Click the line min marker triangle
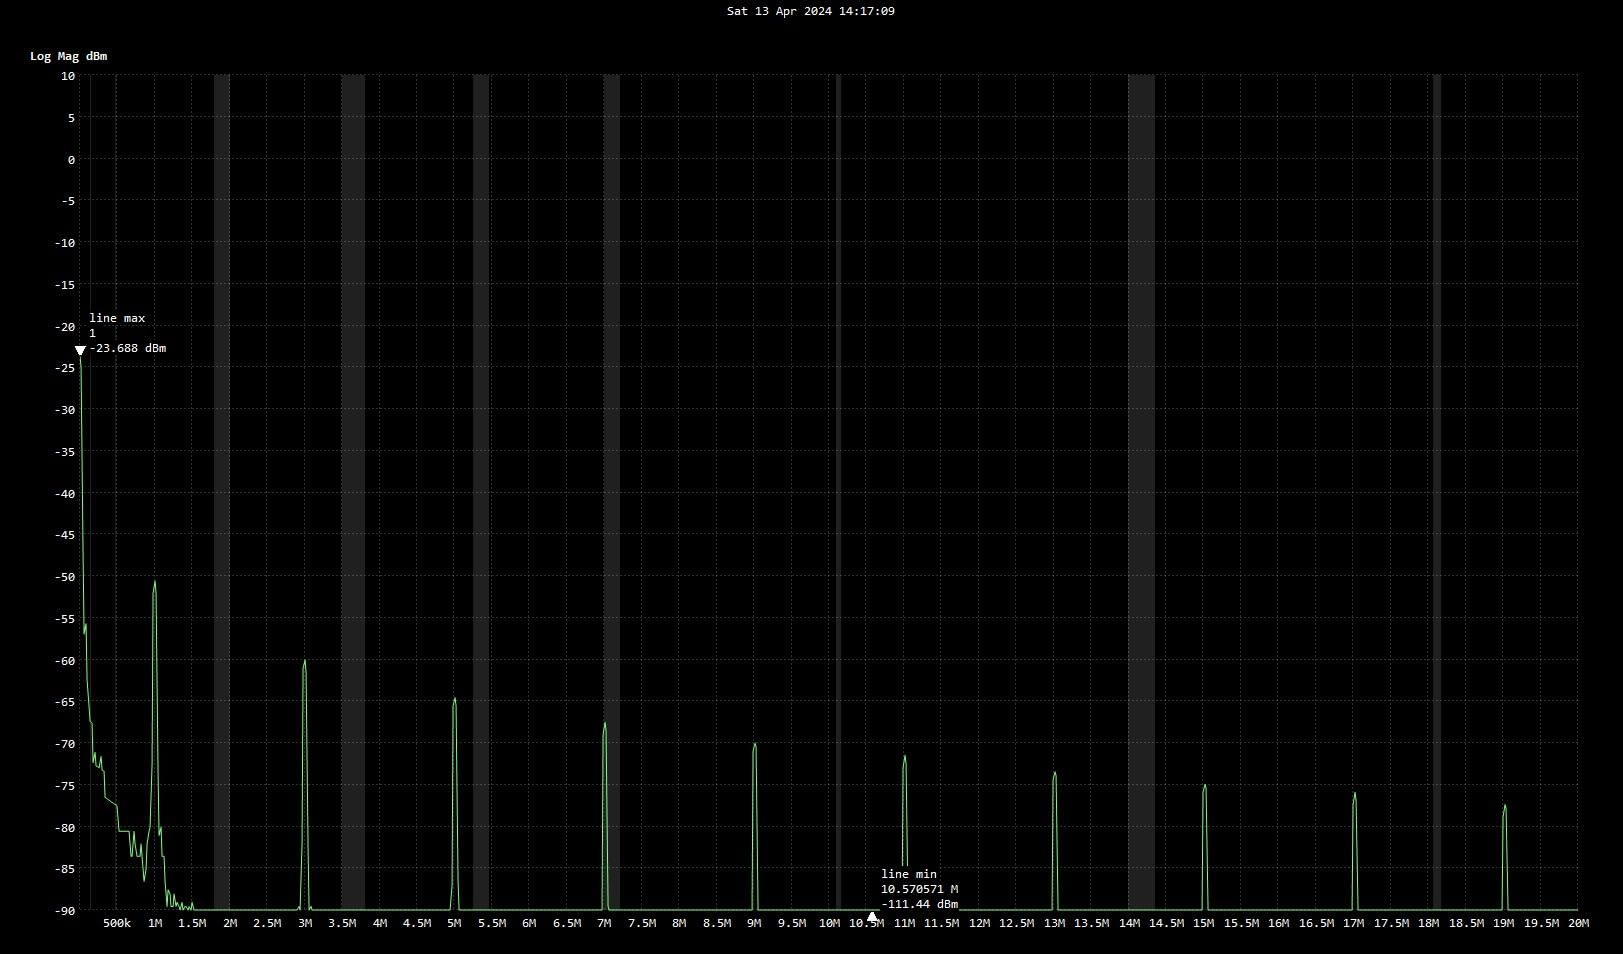The width and height of the screenshot is (1623, 954). click(x=872, y=916)
